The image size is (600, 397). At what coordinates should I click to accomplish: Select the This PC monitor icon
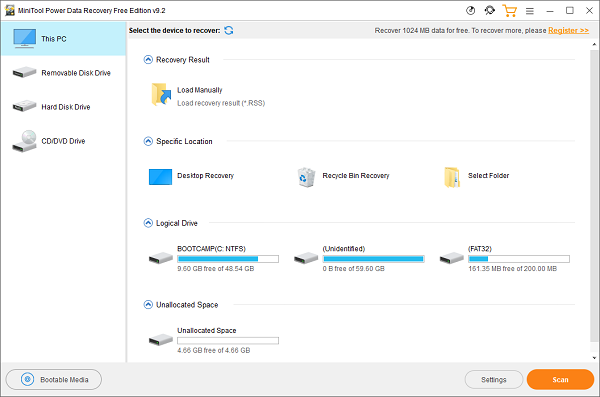tap(24, 38)
